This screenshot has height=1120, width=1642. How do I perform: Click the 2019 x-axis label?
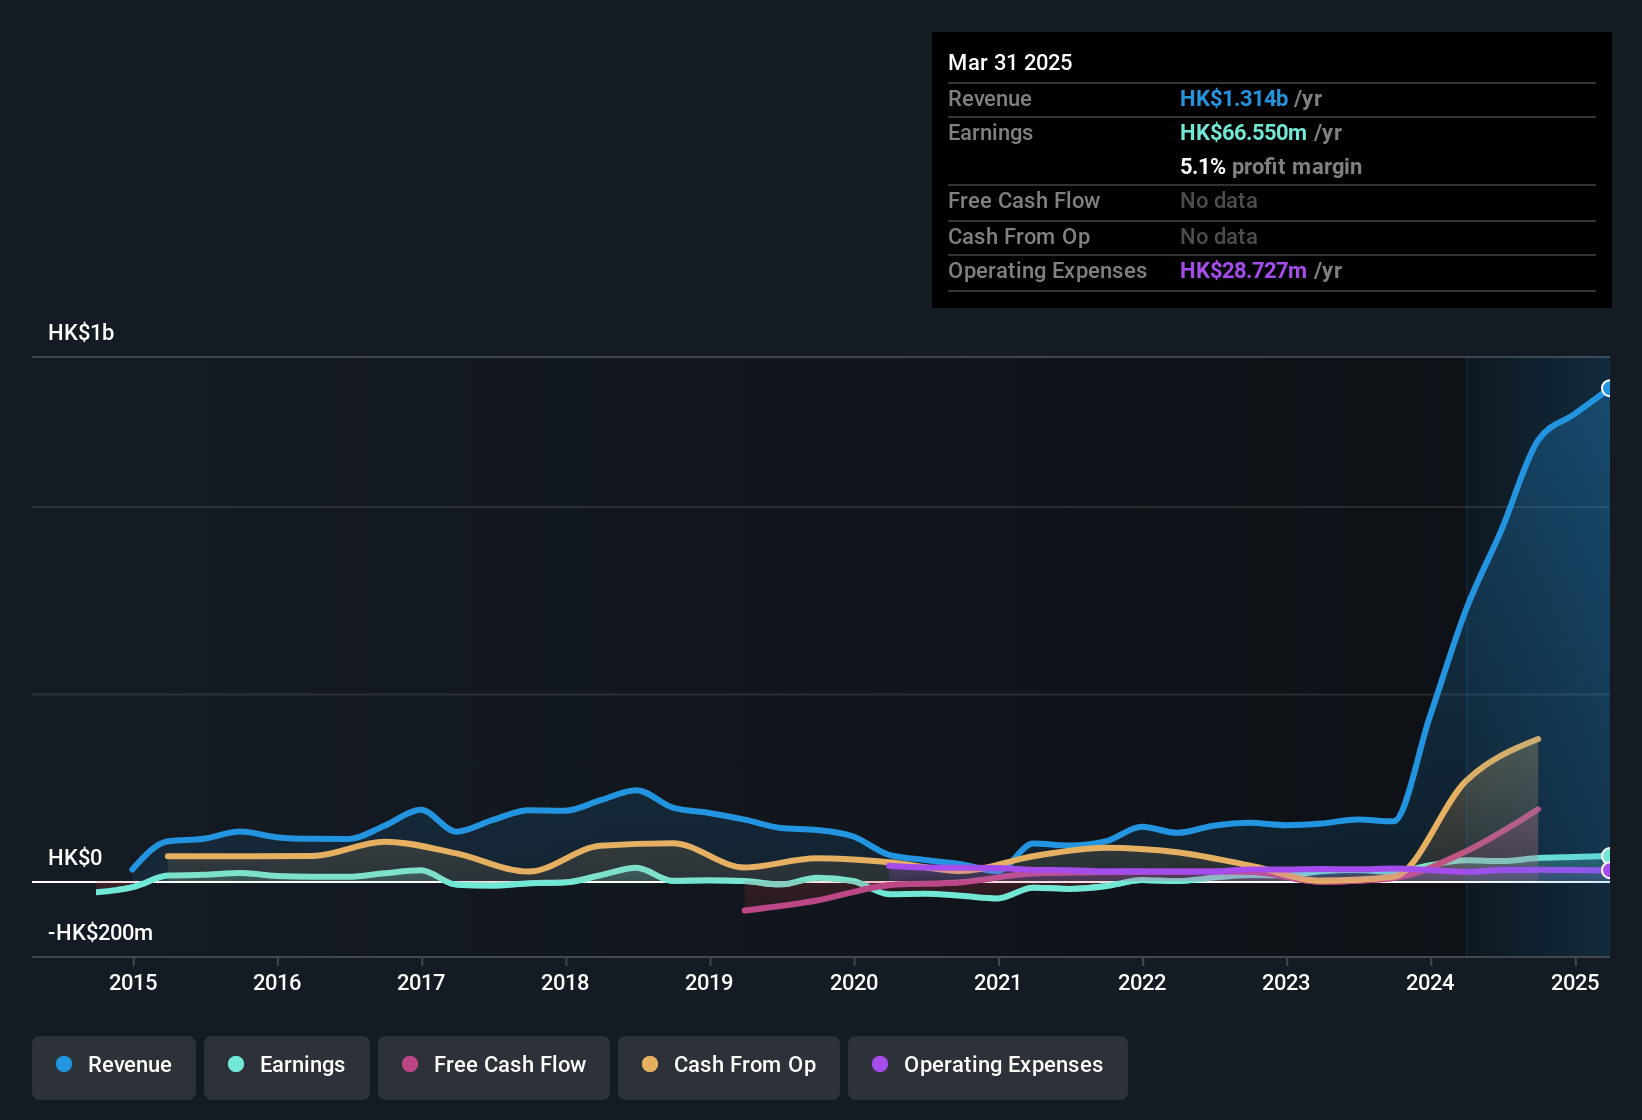coord(709,983)
